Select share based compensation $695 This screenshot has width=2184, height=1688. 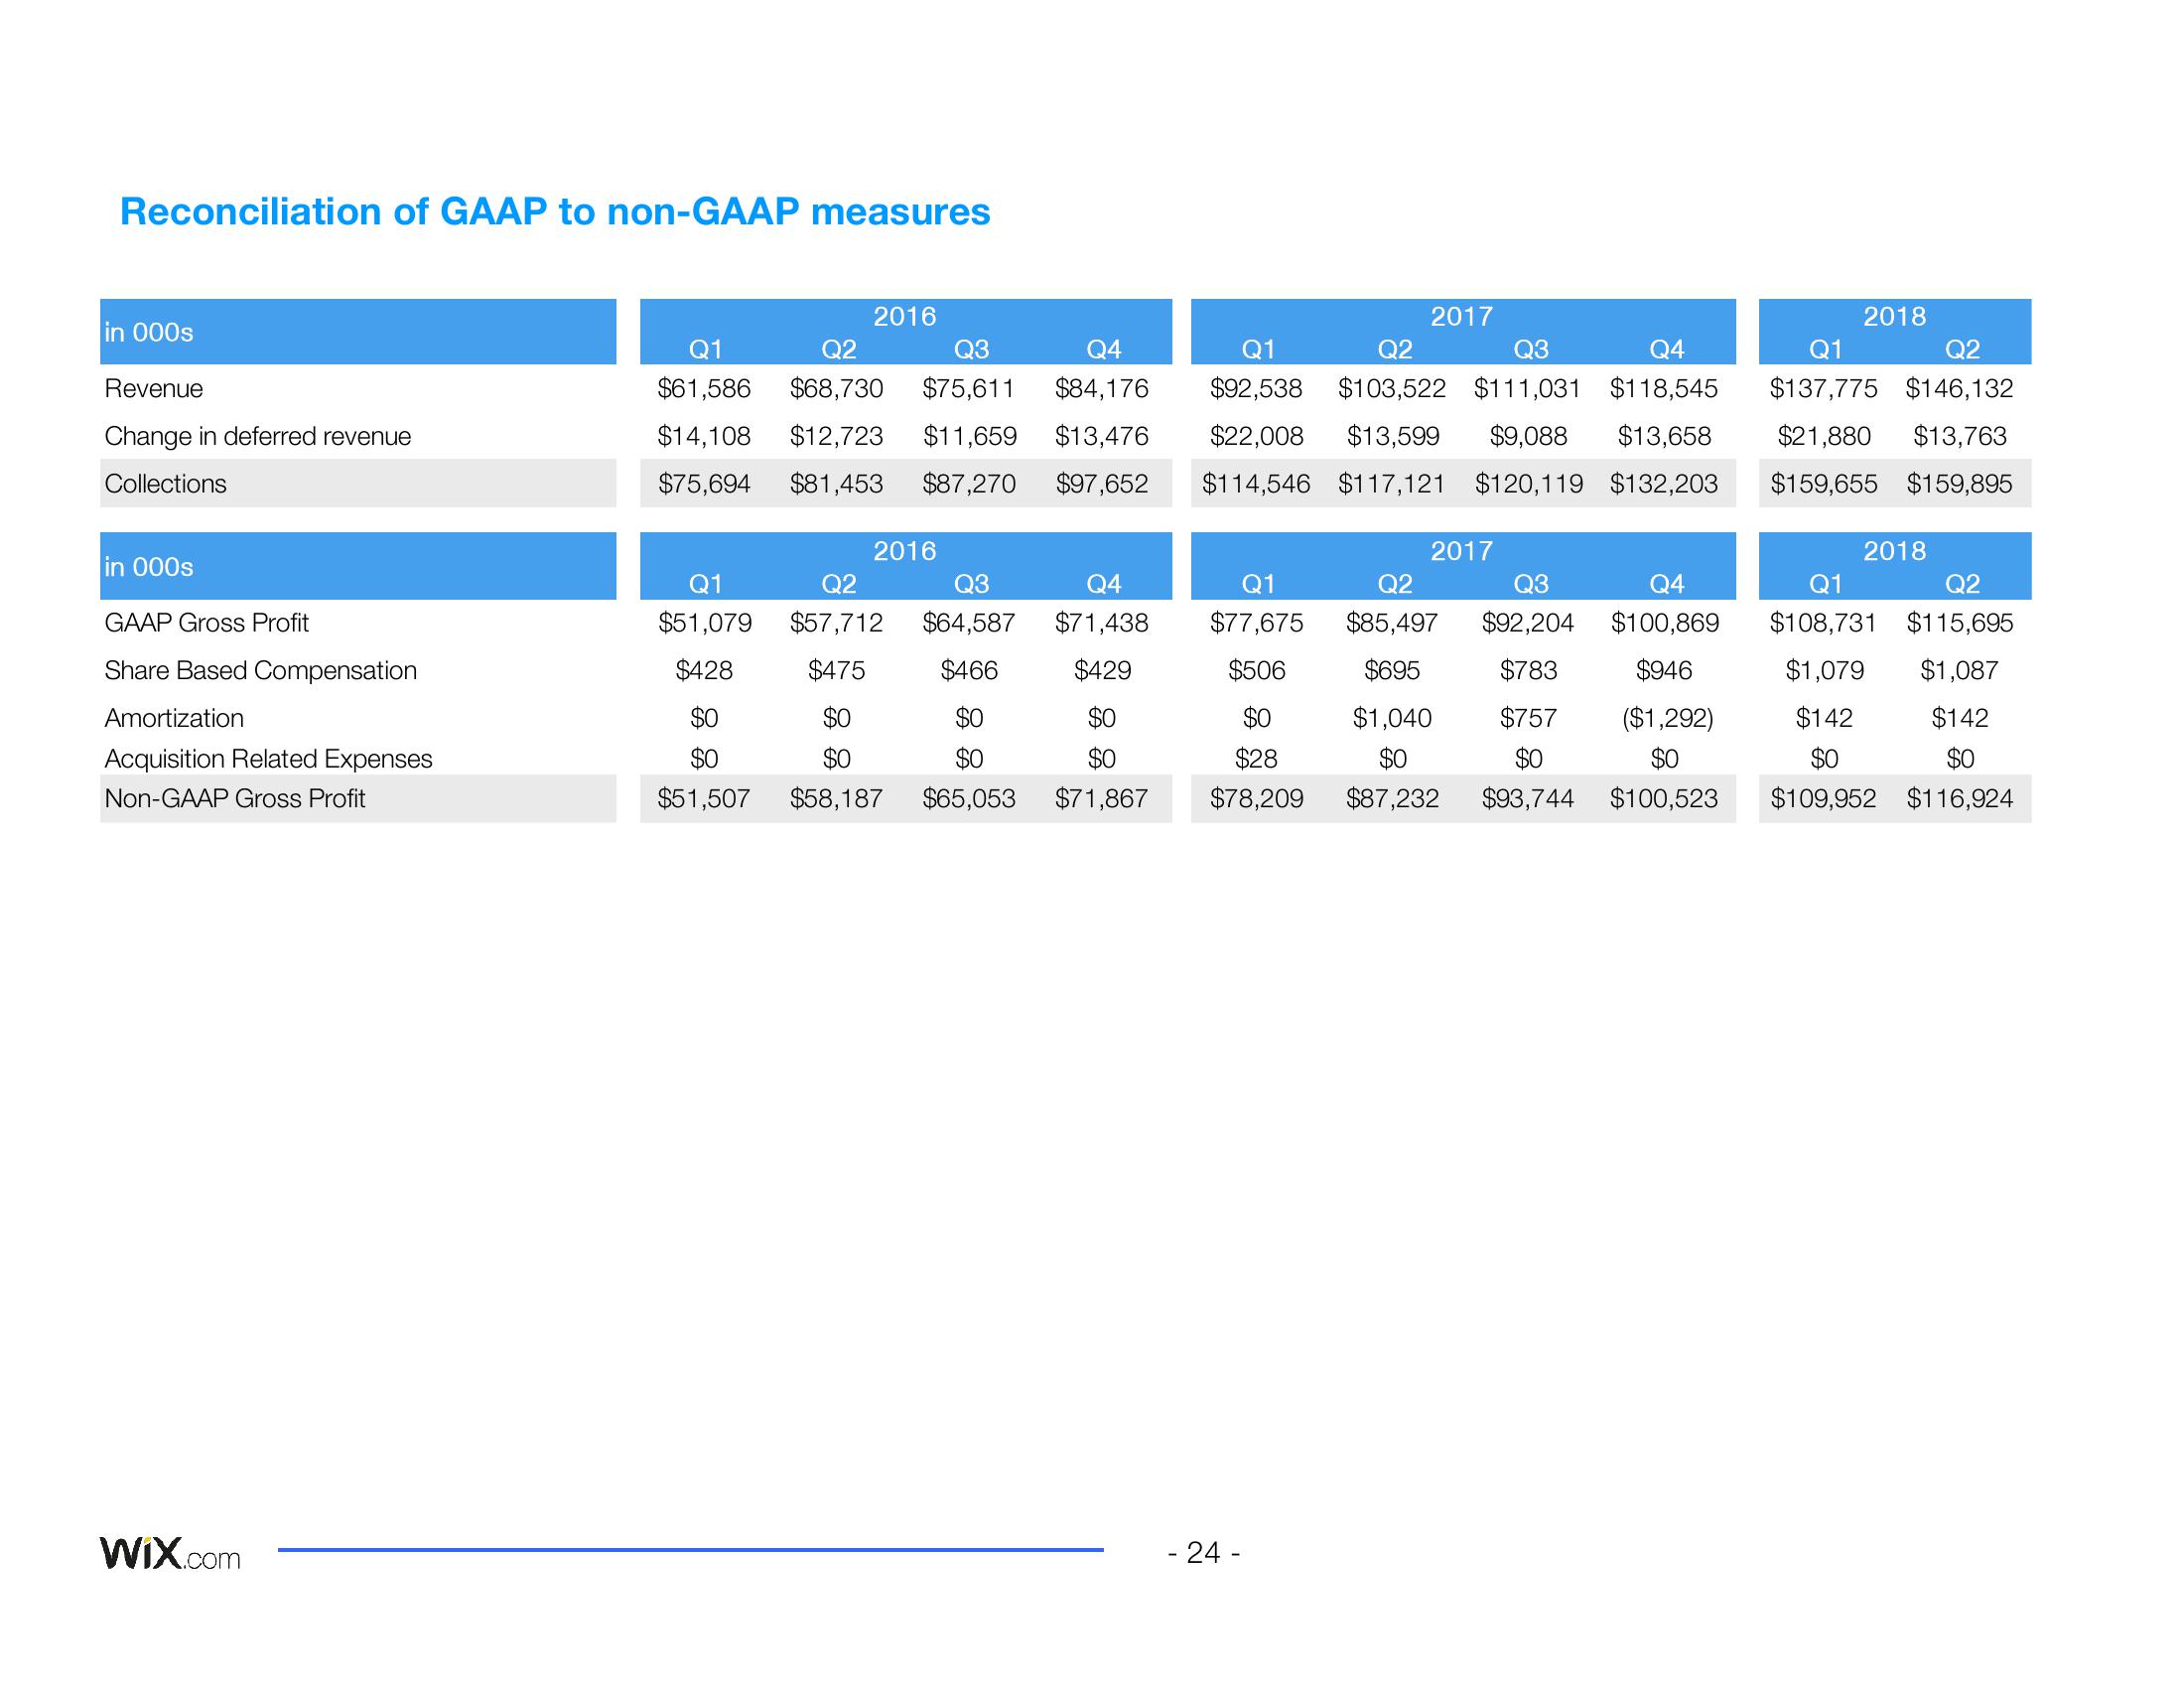point(1392,670)
